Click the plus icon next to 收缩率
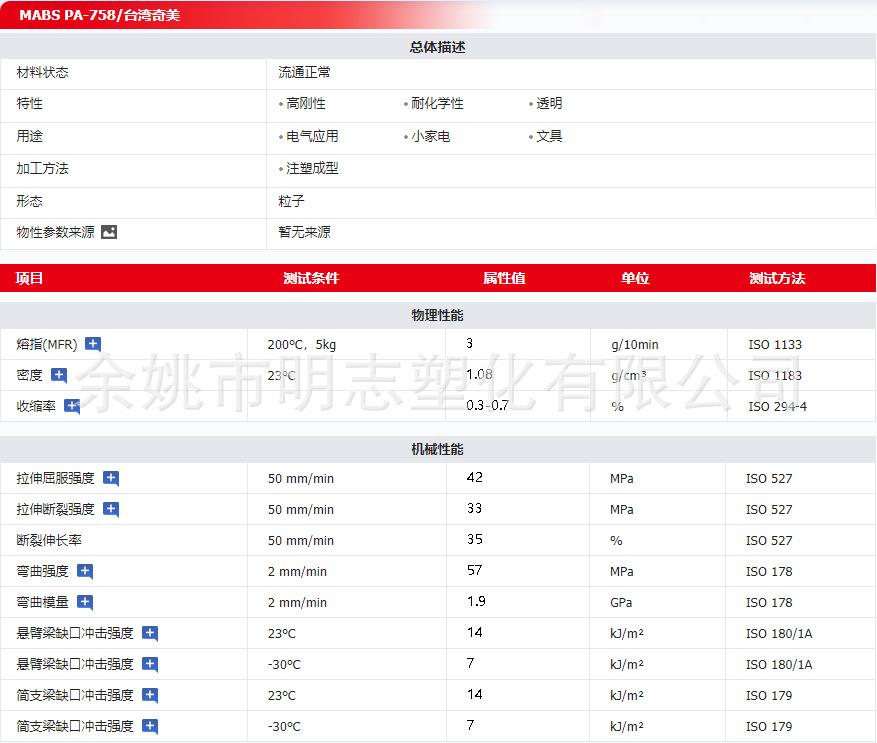877x743 pixels. click(72, 406)
